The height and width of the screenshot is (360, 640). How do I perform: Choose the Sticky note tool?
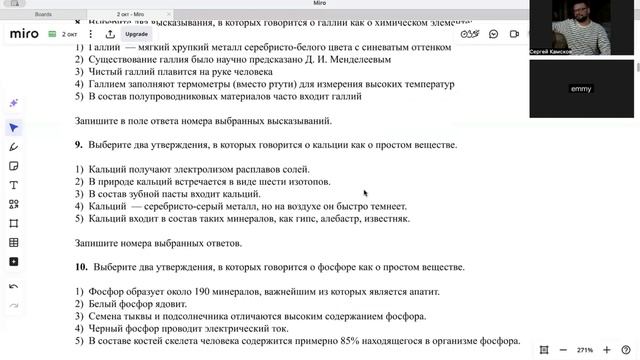13,166
